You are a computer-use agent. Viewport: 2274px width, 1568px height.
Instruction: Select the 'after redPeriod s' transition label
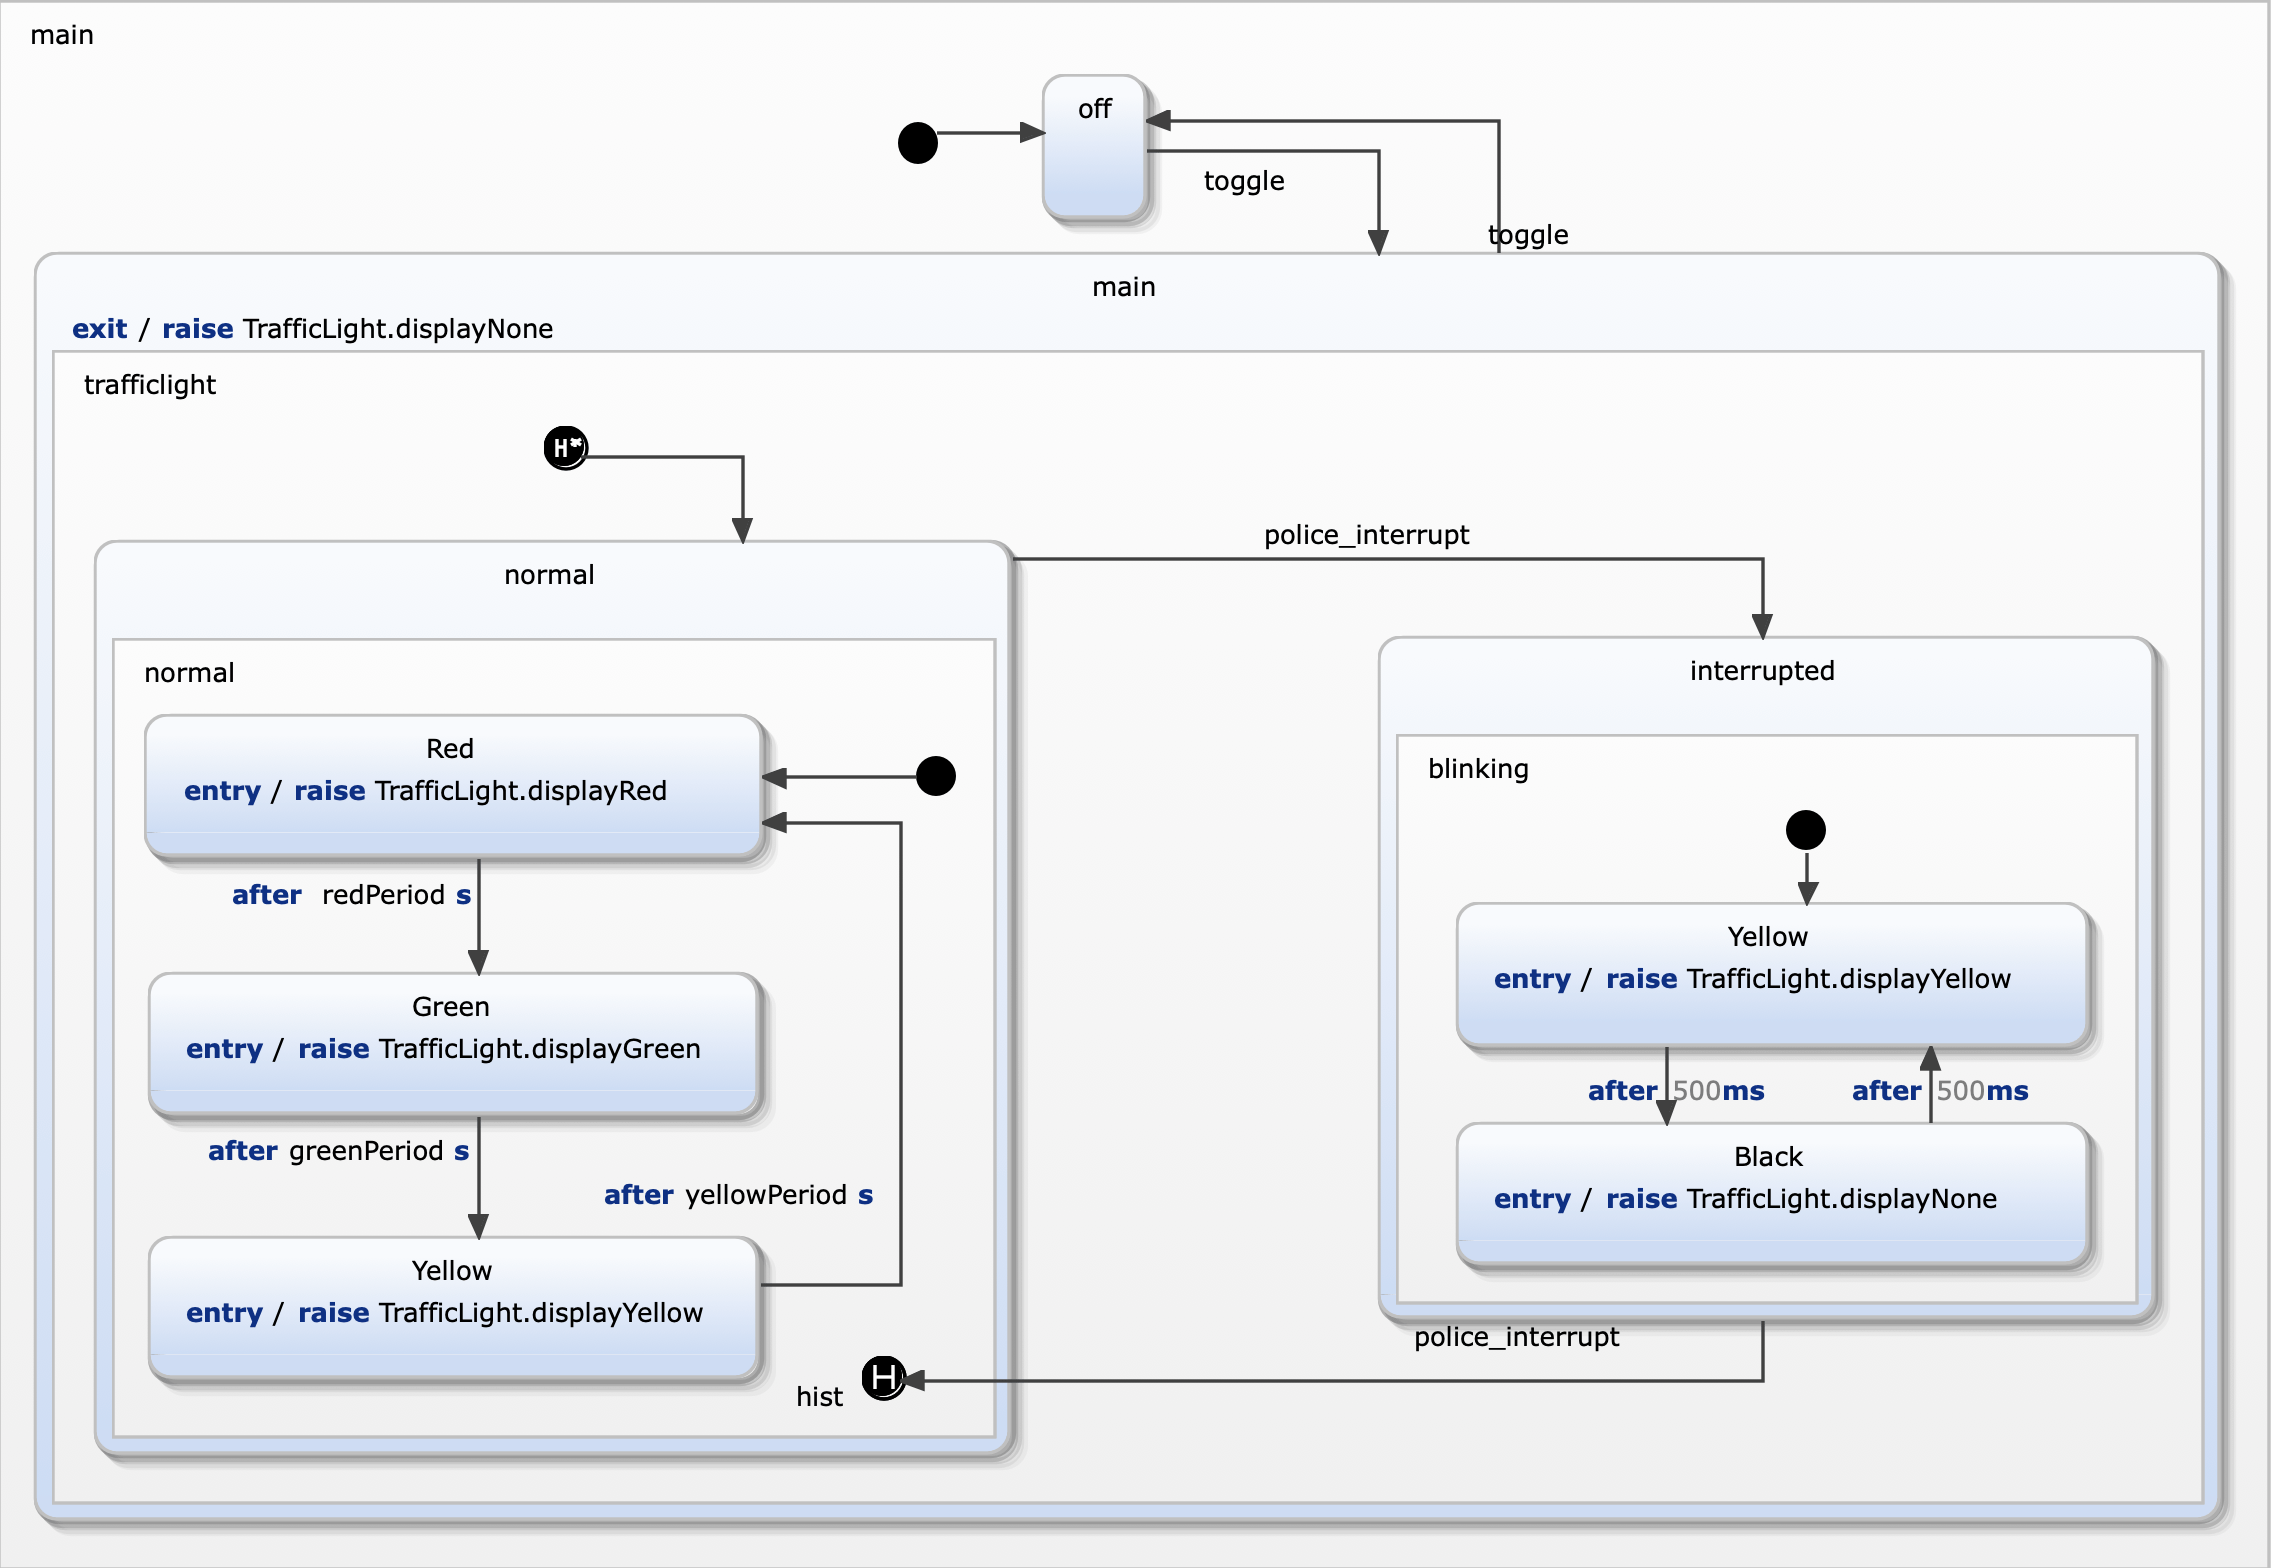click(351, 895)
